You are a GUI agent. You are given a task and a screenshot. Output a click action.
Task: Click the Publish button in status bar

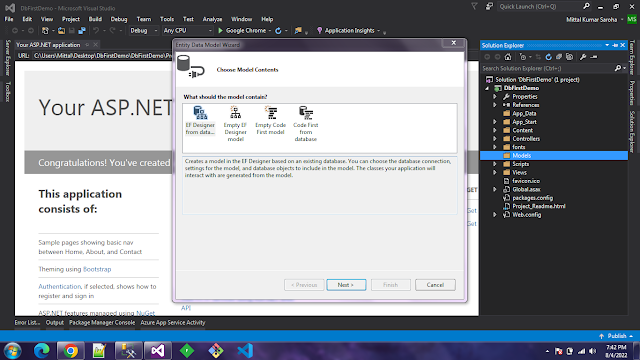point(616,336)
